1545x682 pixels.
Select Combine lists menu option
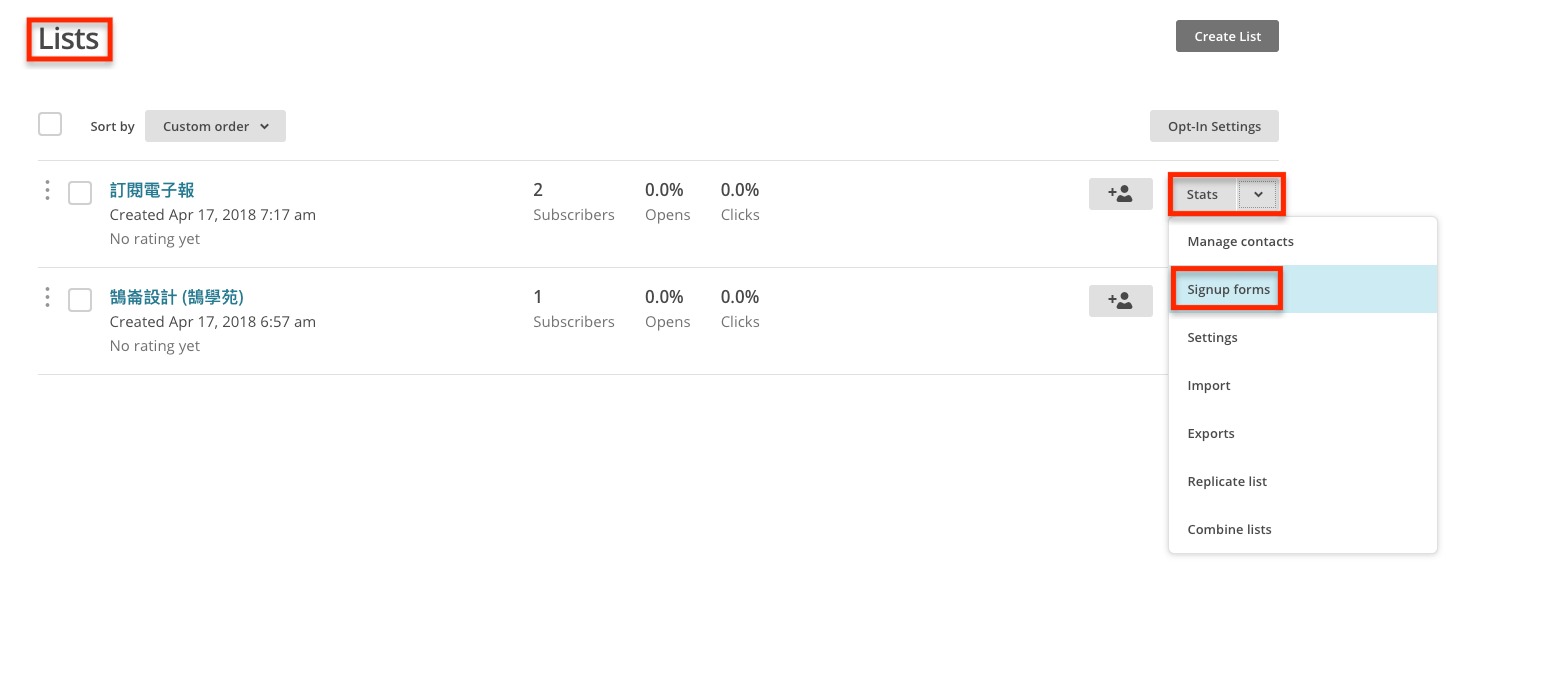click(1229, 530)
